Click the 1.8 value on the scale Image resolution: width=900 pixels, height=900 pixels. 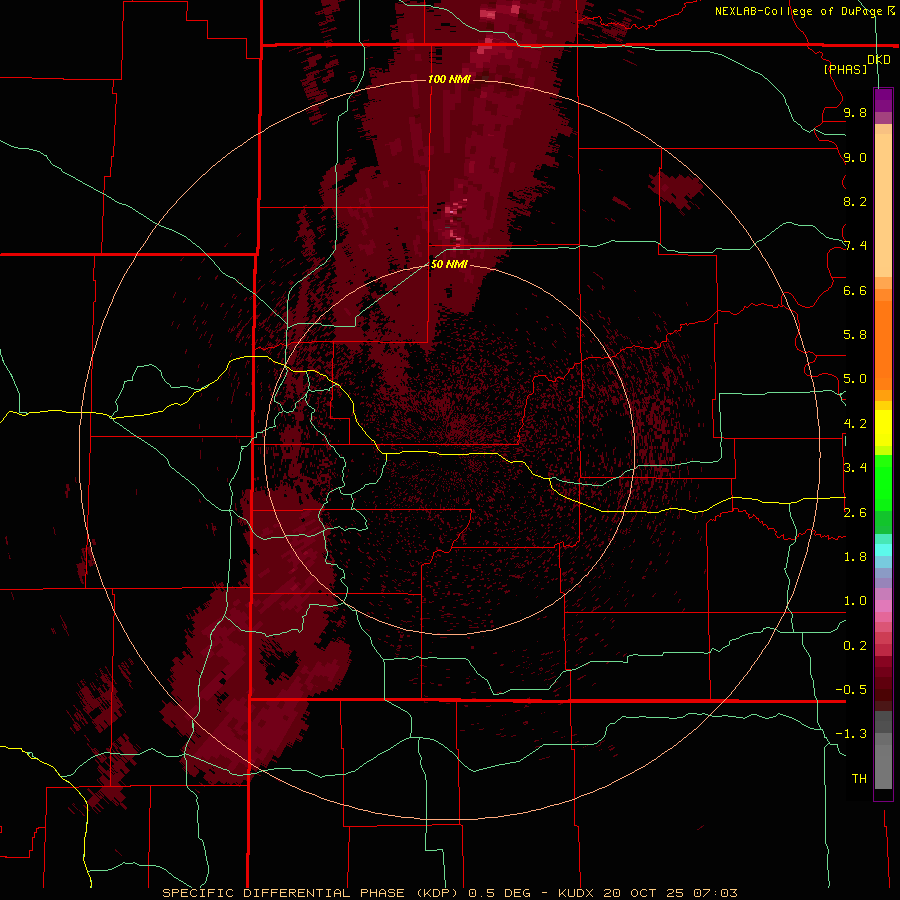click(x=855, y=557)
